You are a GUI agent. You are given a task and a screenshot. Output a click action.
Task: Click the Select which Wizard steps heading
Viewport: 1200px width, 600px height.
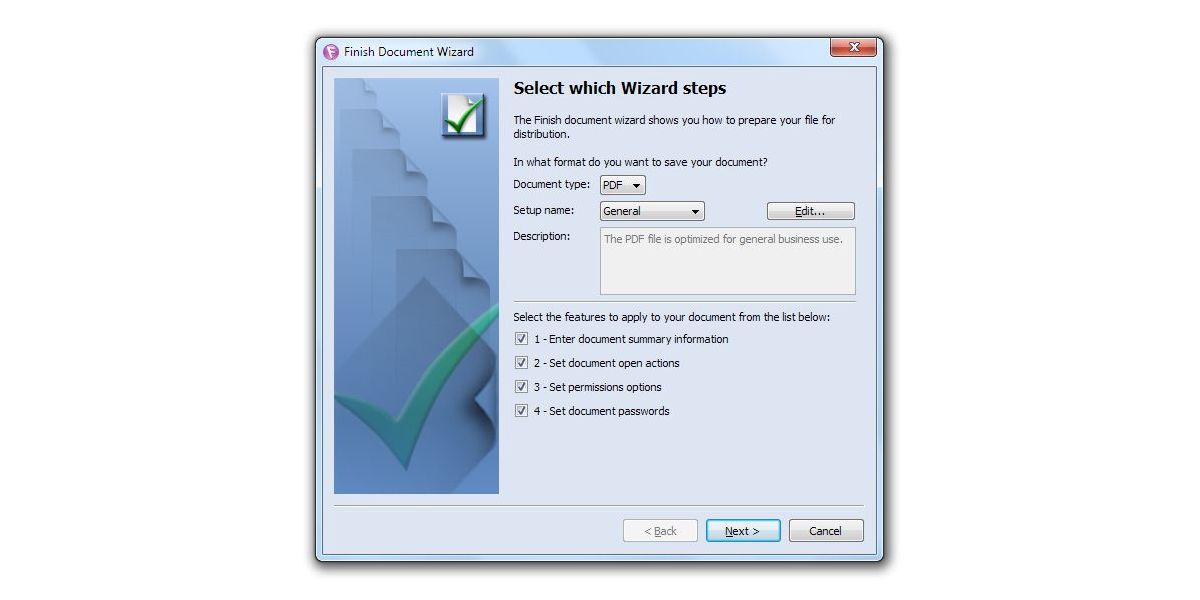tap(620, 88)
